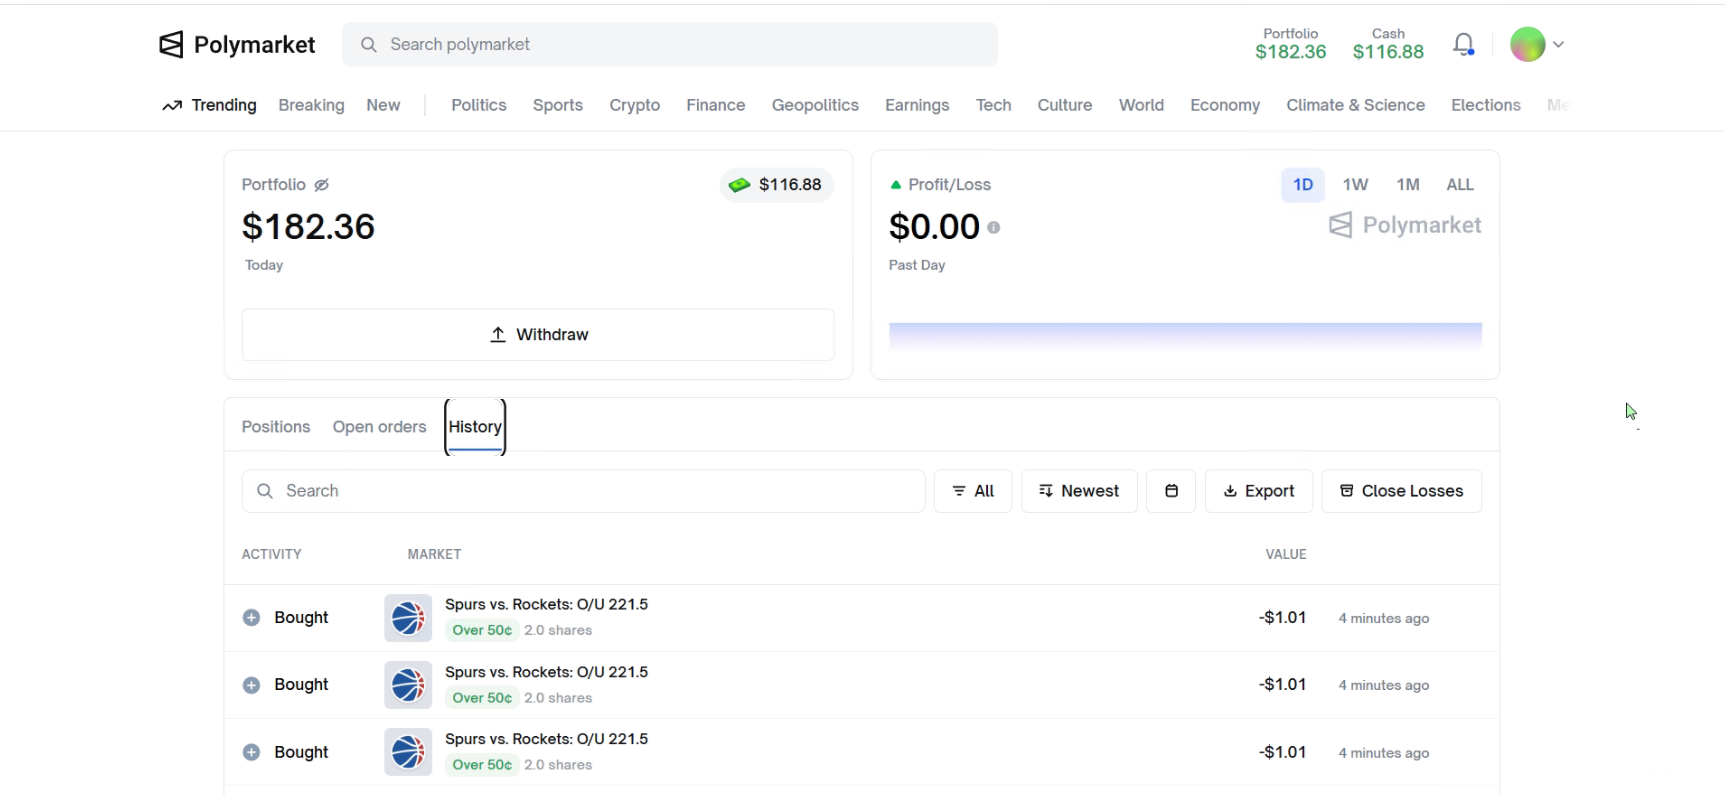Click the Profit/Loss green triangle icon
The width and height of the screenshot is (1725, 795).
click(x=896, y=185)
